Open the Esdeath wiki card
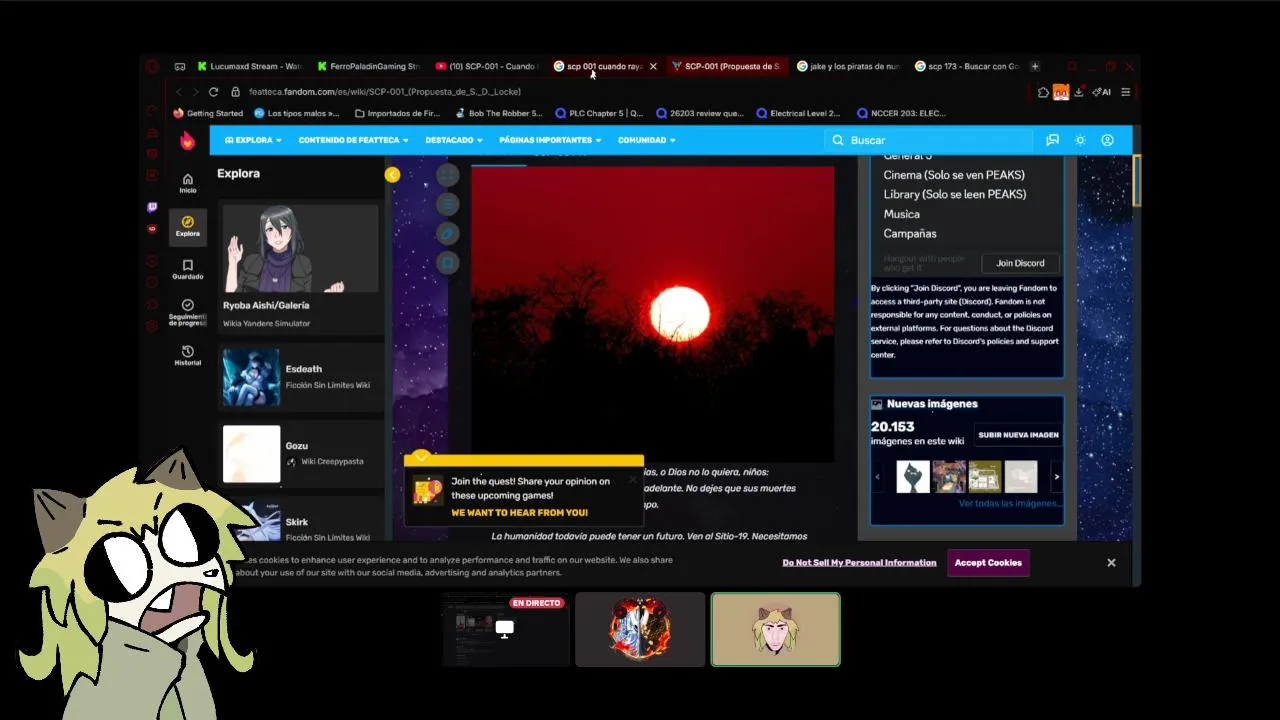This screenshot has width=1280, height=720. point(301,377)
